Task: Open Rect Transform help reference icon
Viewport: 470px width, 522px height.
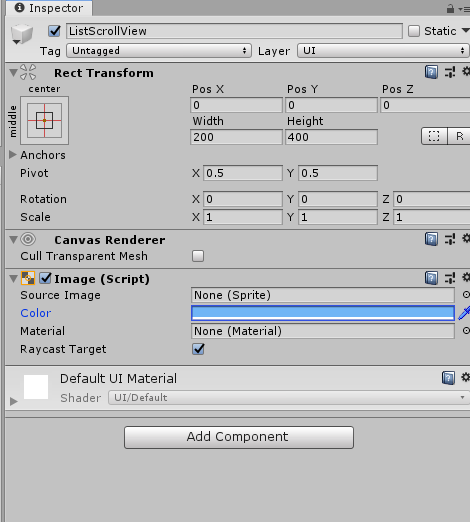Action: click(431, 72)
